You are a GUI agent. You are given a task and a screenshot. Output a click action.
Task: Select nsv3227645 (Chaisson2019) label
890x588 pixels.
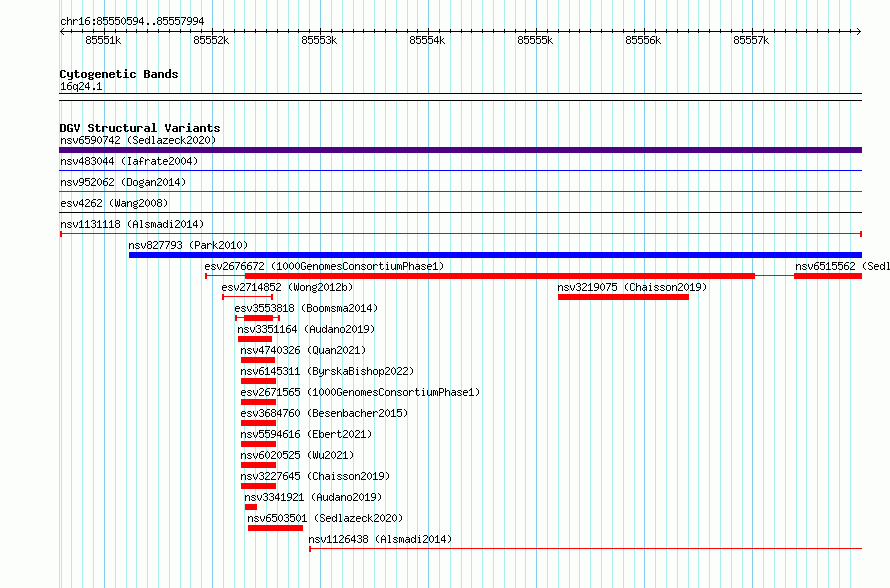click(315, 476)
